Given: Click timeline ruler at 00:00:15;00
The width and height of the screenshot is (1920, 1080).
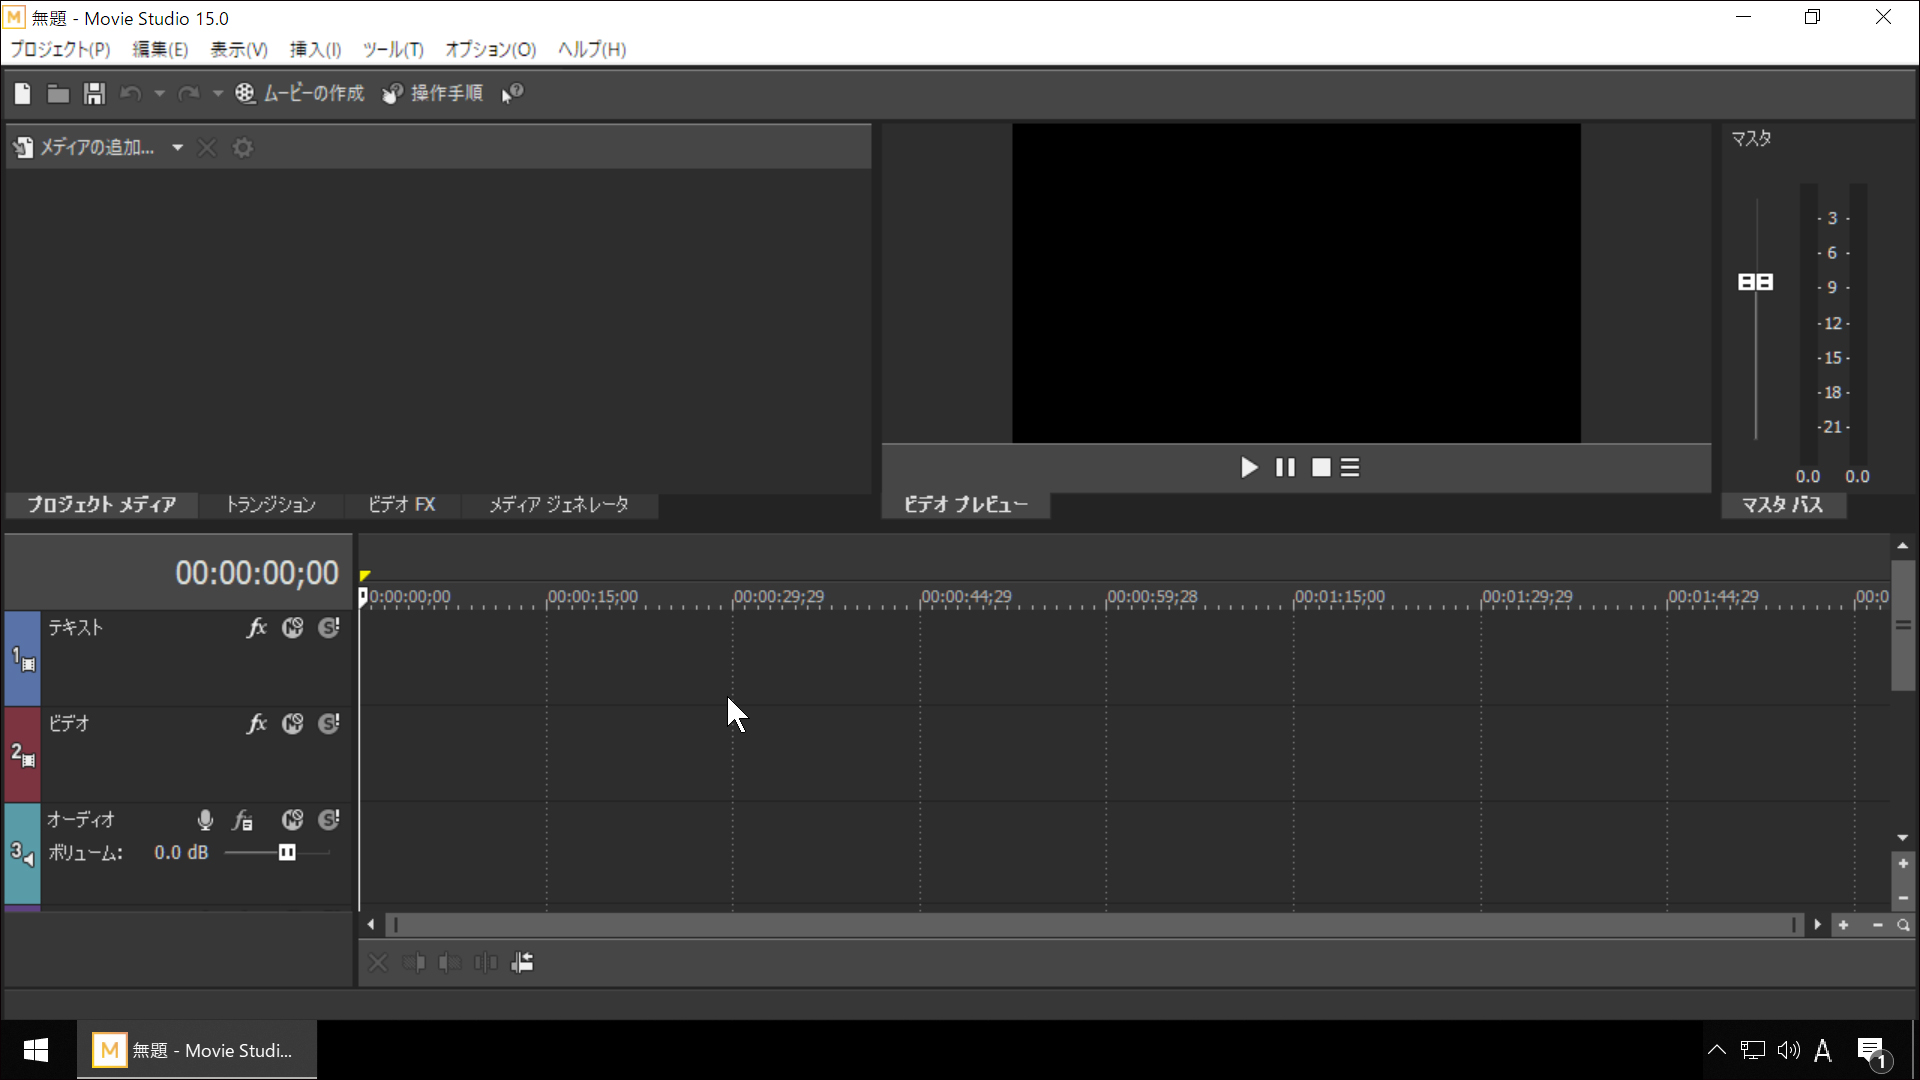Looking at the screenshot, I should (x=592, y=597).
